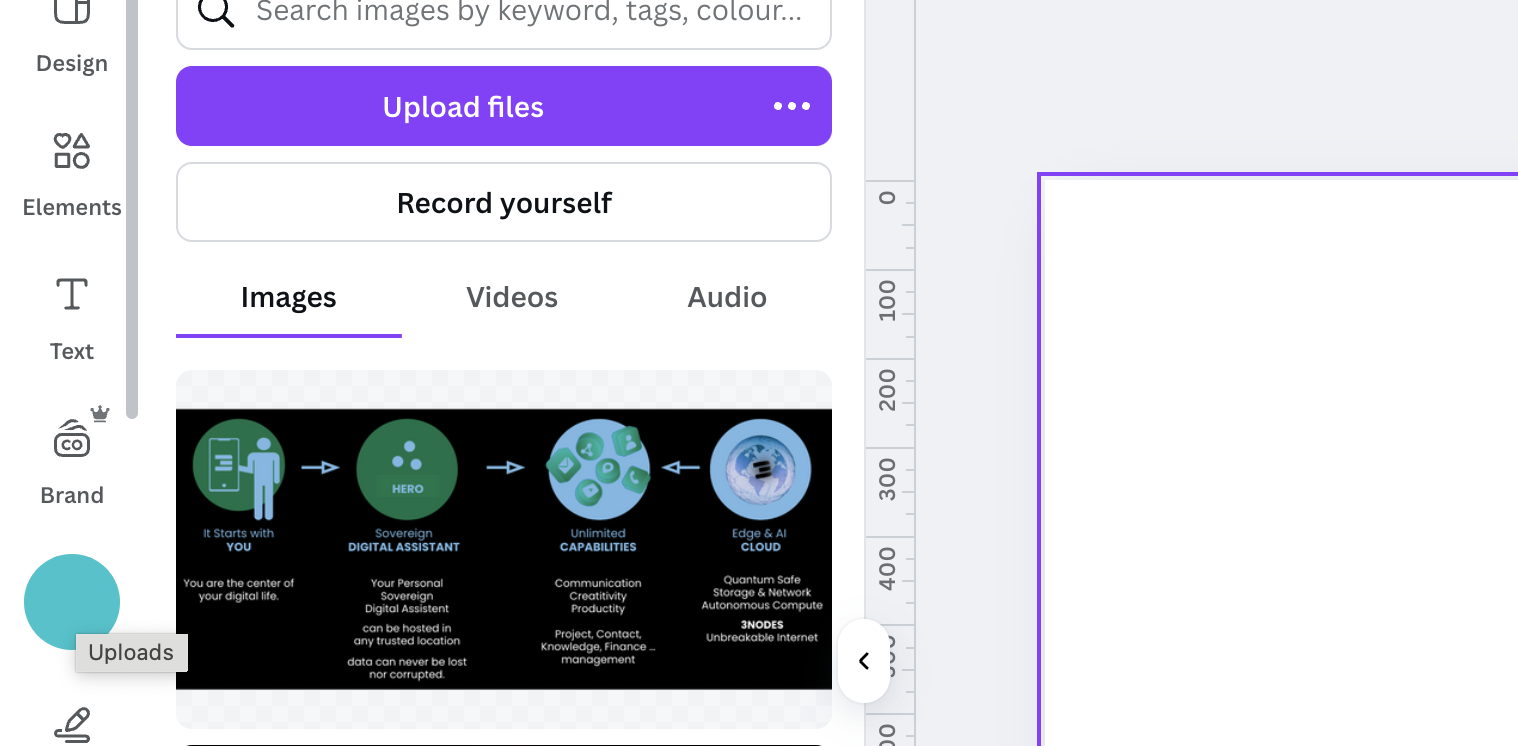
Task: Click the teal Uploads circle icon
Action: 71,602
